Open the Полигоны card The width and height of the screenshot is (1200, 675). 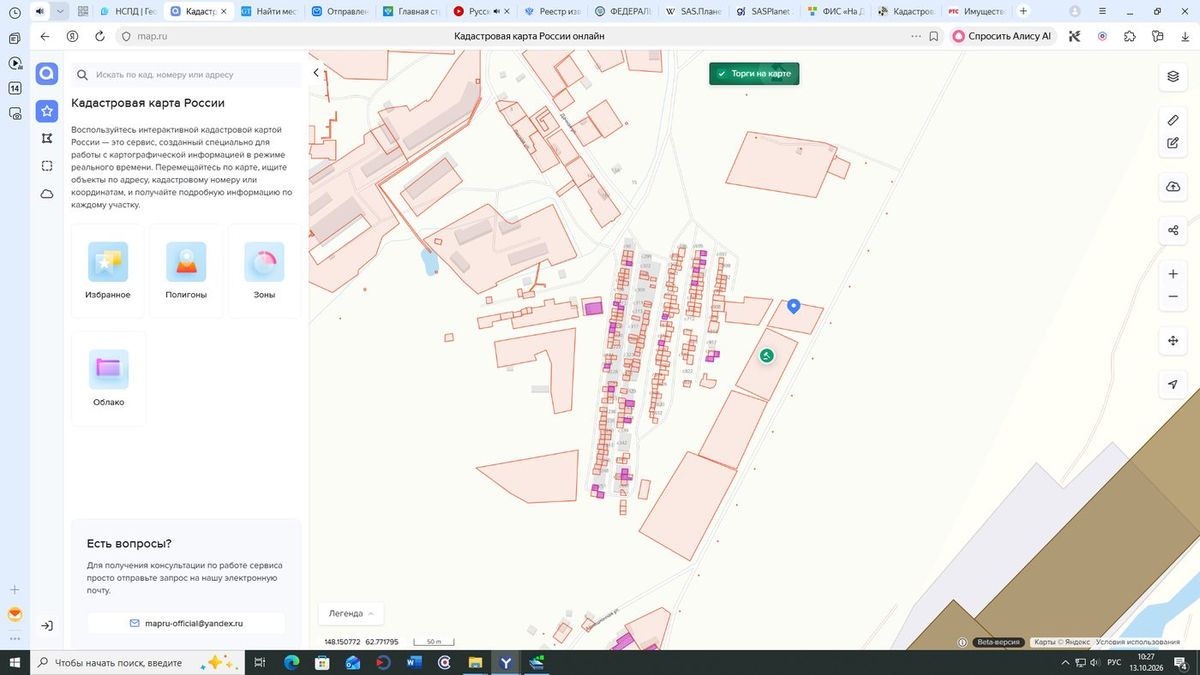(186, 272)
